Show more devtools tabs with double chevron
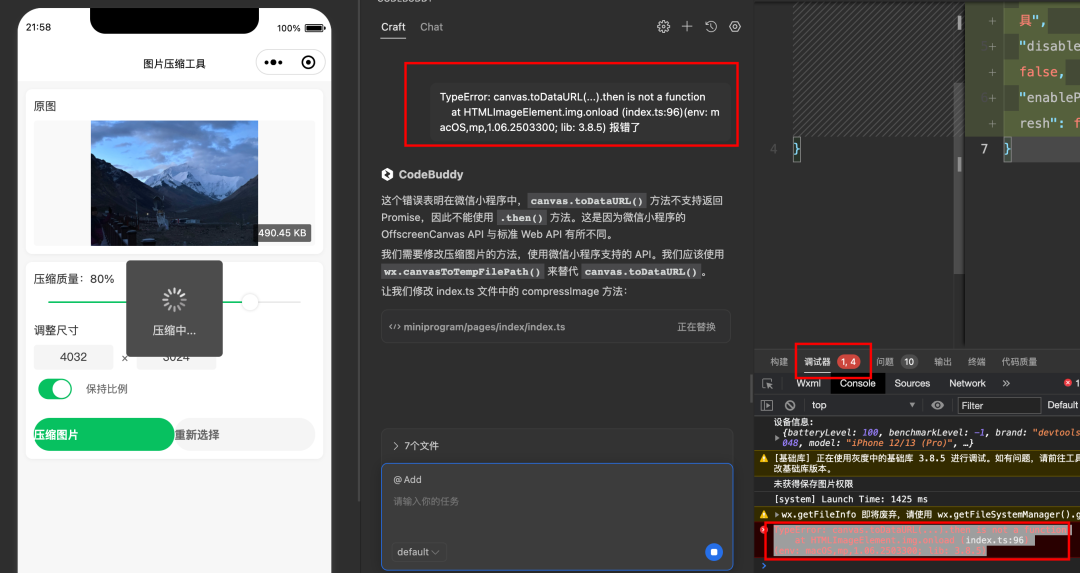Viewport: 1080px width, 573px height. (x=1006, y=384)
